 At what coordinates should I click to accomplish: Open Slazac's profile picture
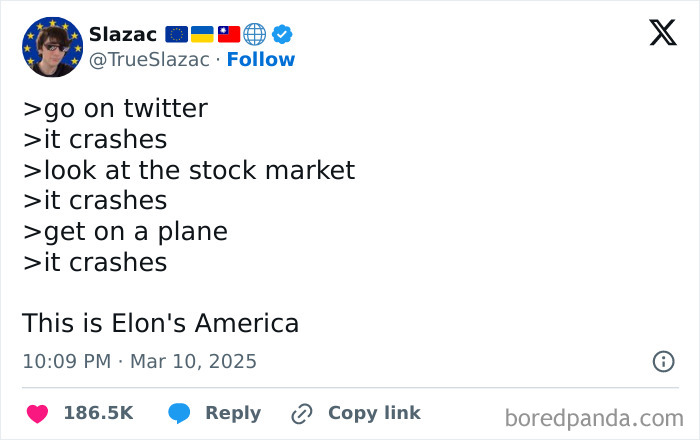52,47
